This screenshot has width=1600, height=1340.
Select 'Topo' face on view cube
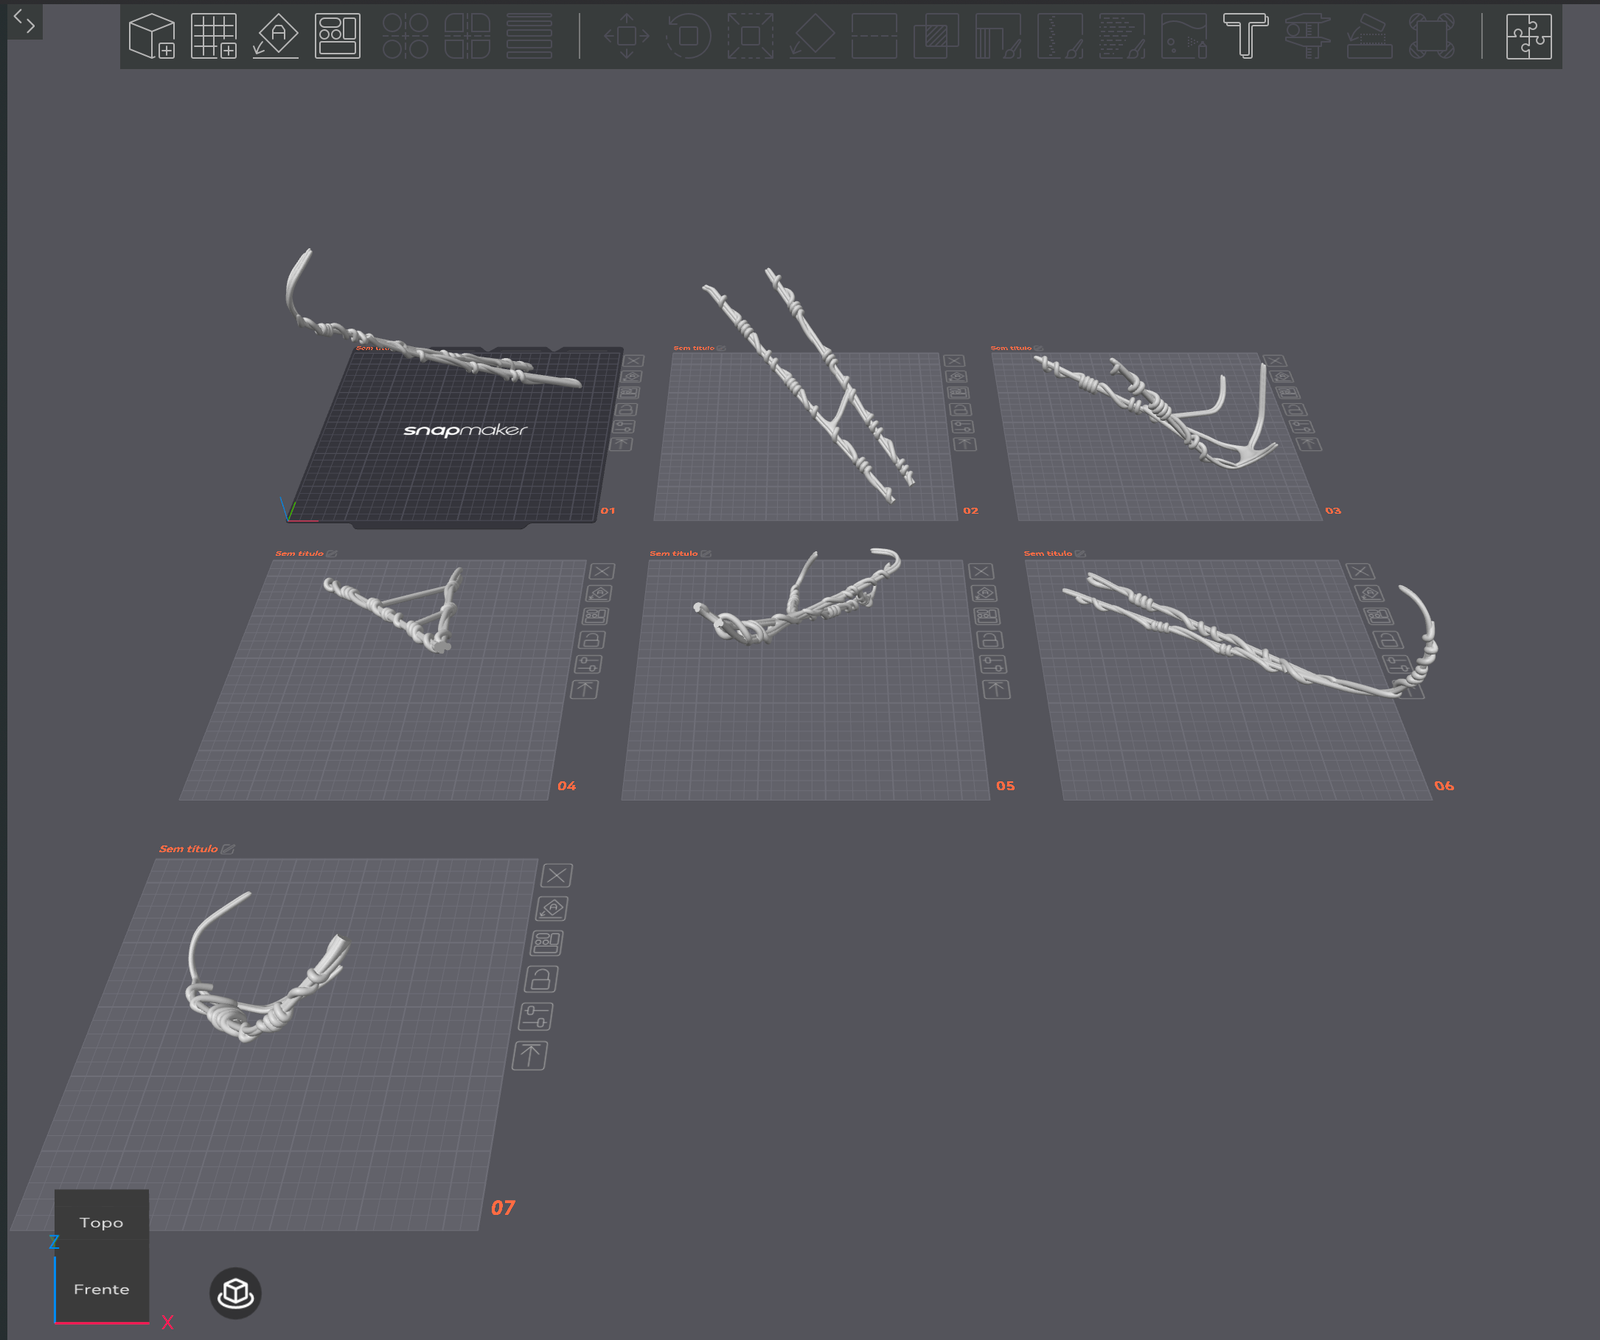pyautogui.click(x=102, y=1222)
